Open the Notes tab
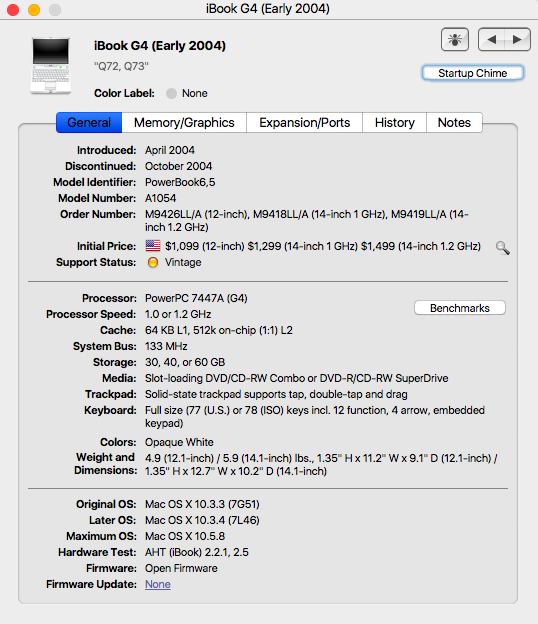The height and width of the screenshot is (624, 538). pos(454,123)
